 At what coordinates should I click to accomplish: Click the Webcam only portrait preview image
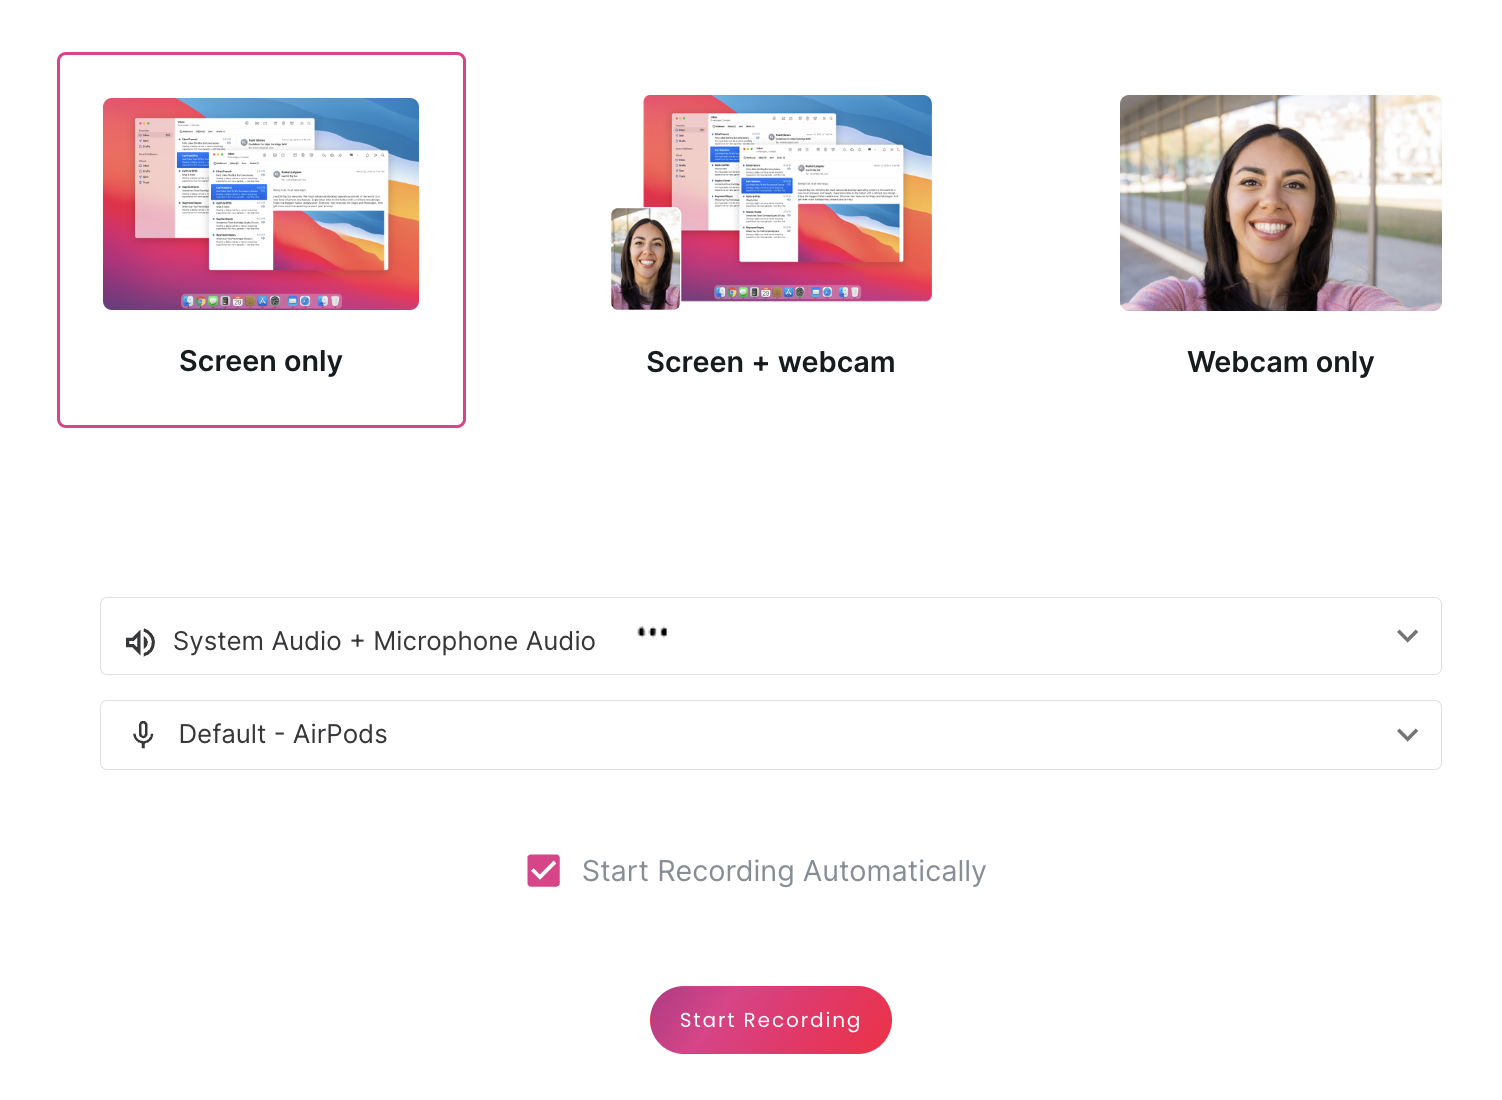point(1280,203)
